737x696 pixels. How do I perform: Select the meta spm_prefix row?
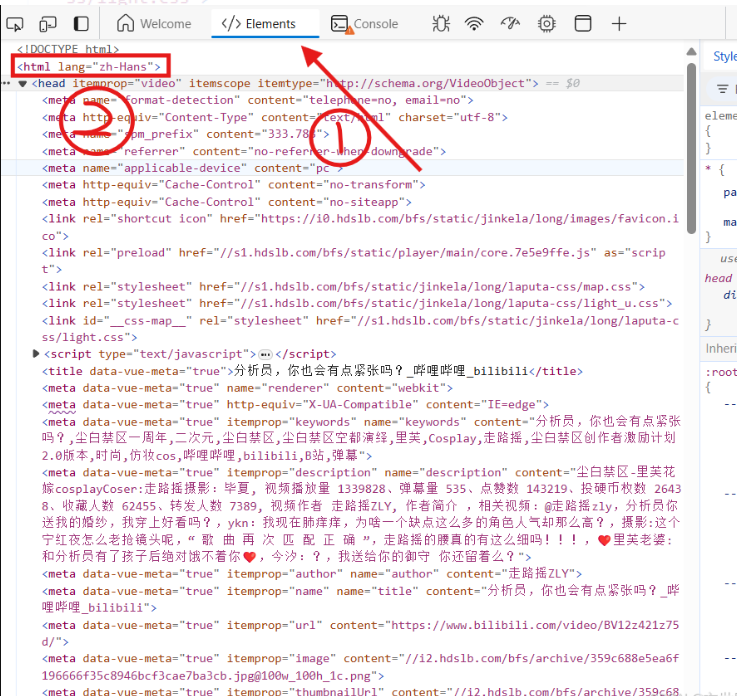pos(186,134)
